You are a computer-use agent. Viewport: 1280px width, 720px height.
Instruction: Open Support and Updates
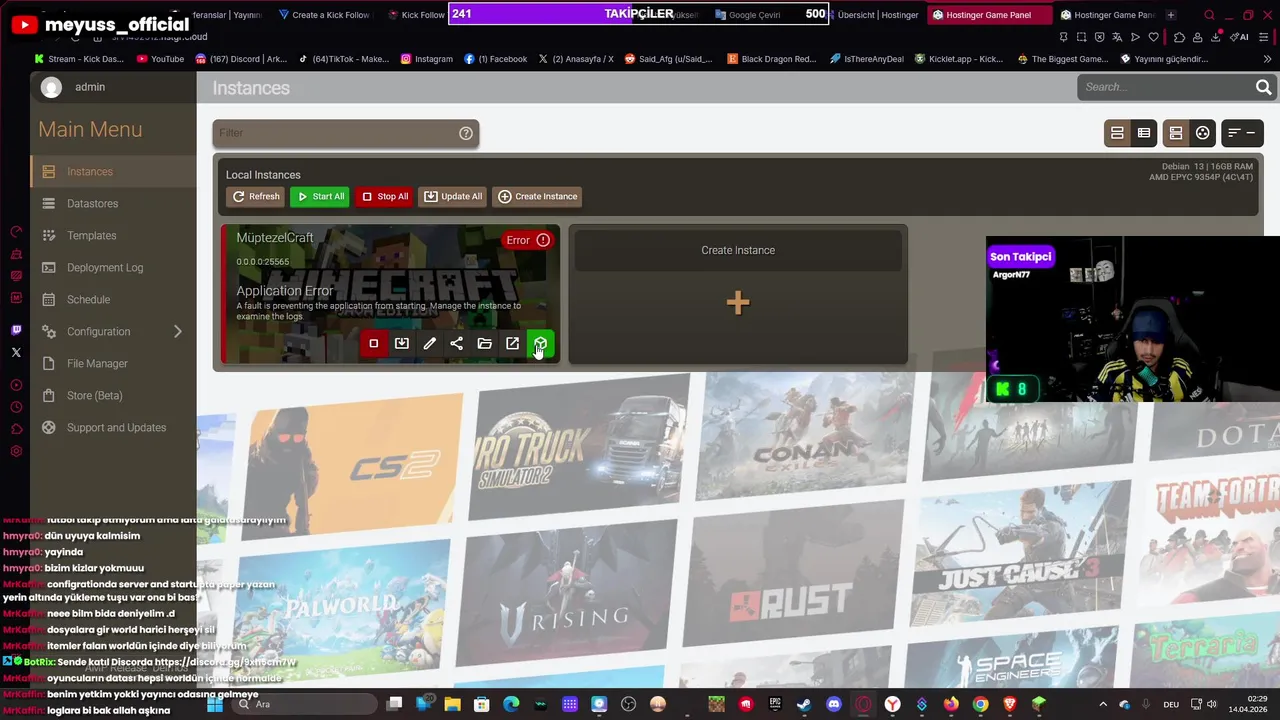[113, 428]
